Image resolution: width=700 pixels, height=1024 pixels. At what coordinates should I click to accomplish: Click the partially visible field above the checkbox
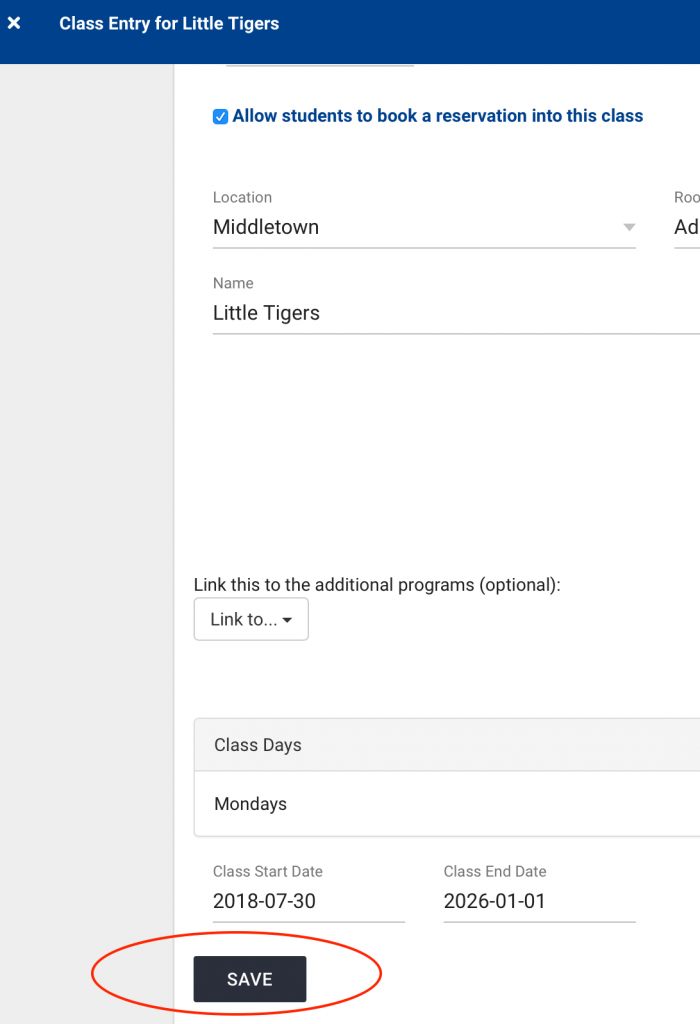pyautogui.click(x=320, y=60)
